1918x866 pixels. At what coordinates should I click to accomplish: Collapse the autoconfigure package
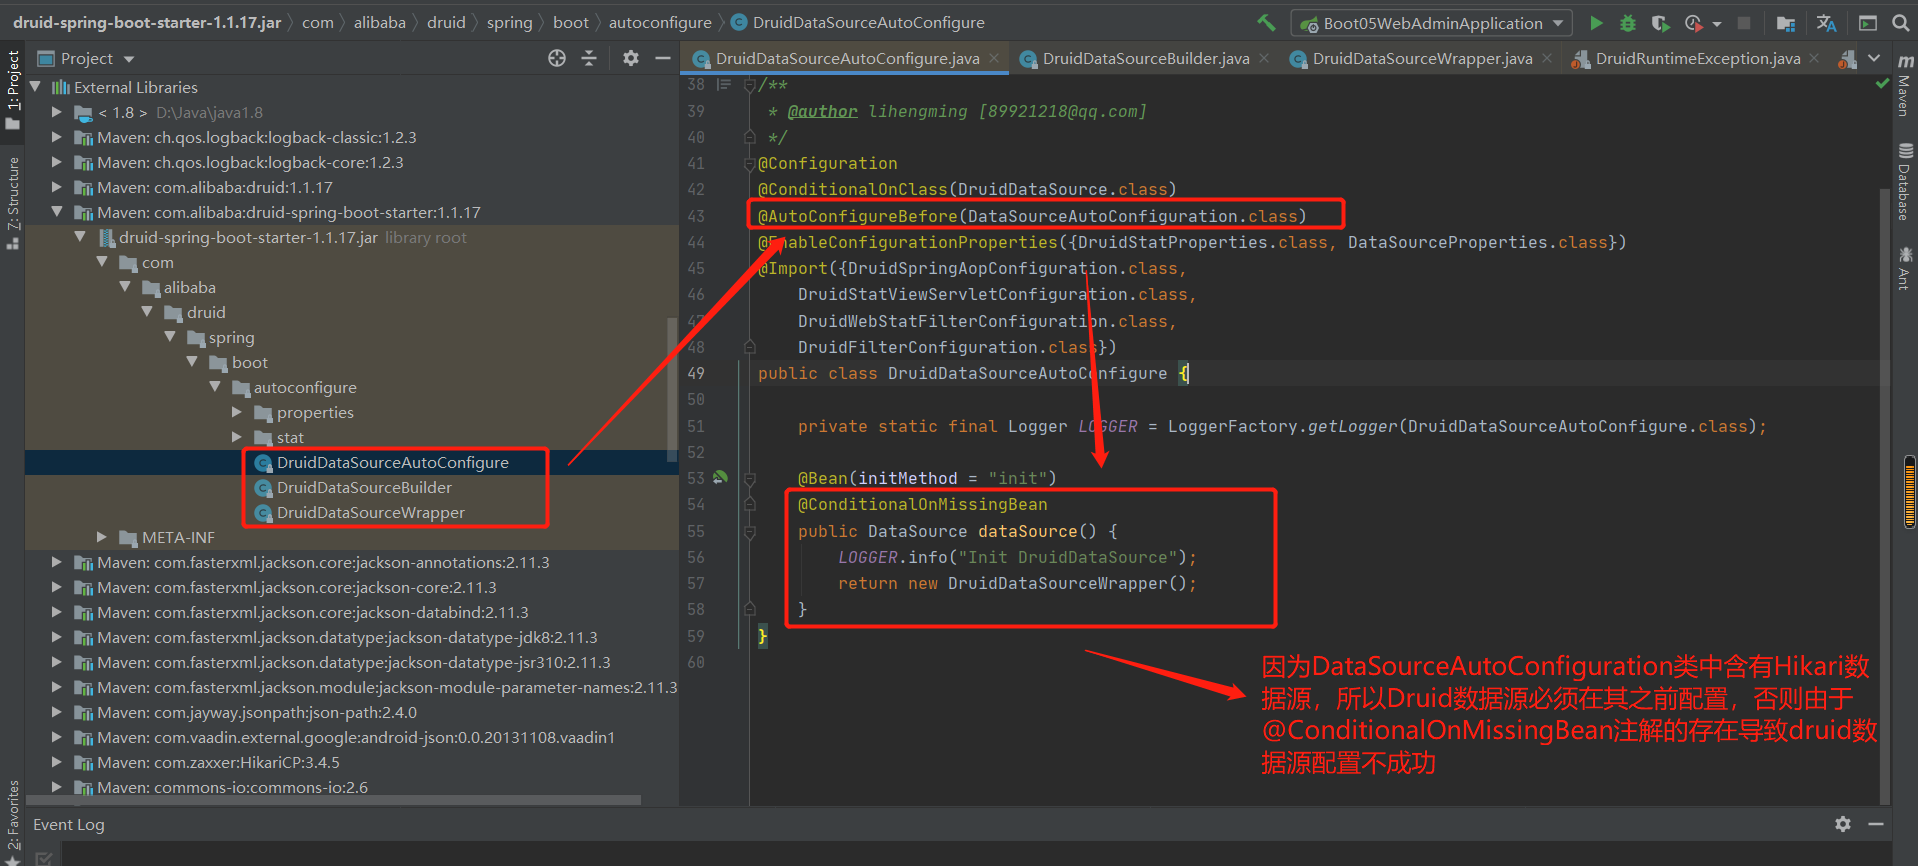pos(215,387)
